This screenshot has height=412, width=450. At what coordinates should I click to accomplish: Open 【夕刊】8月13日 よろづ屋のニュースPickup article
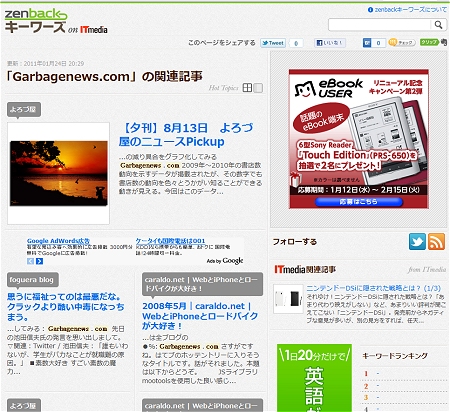pyautogui.click(x=186, y=135)
